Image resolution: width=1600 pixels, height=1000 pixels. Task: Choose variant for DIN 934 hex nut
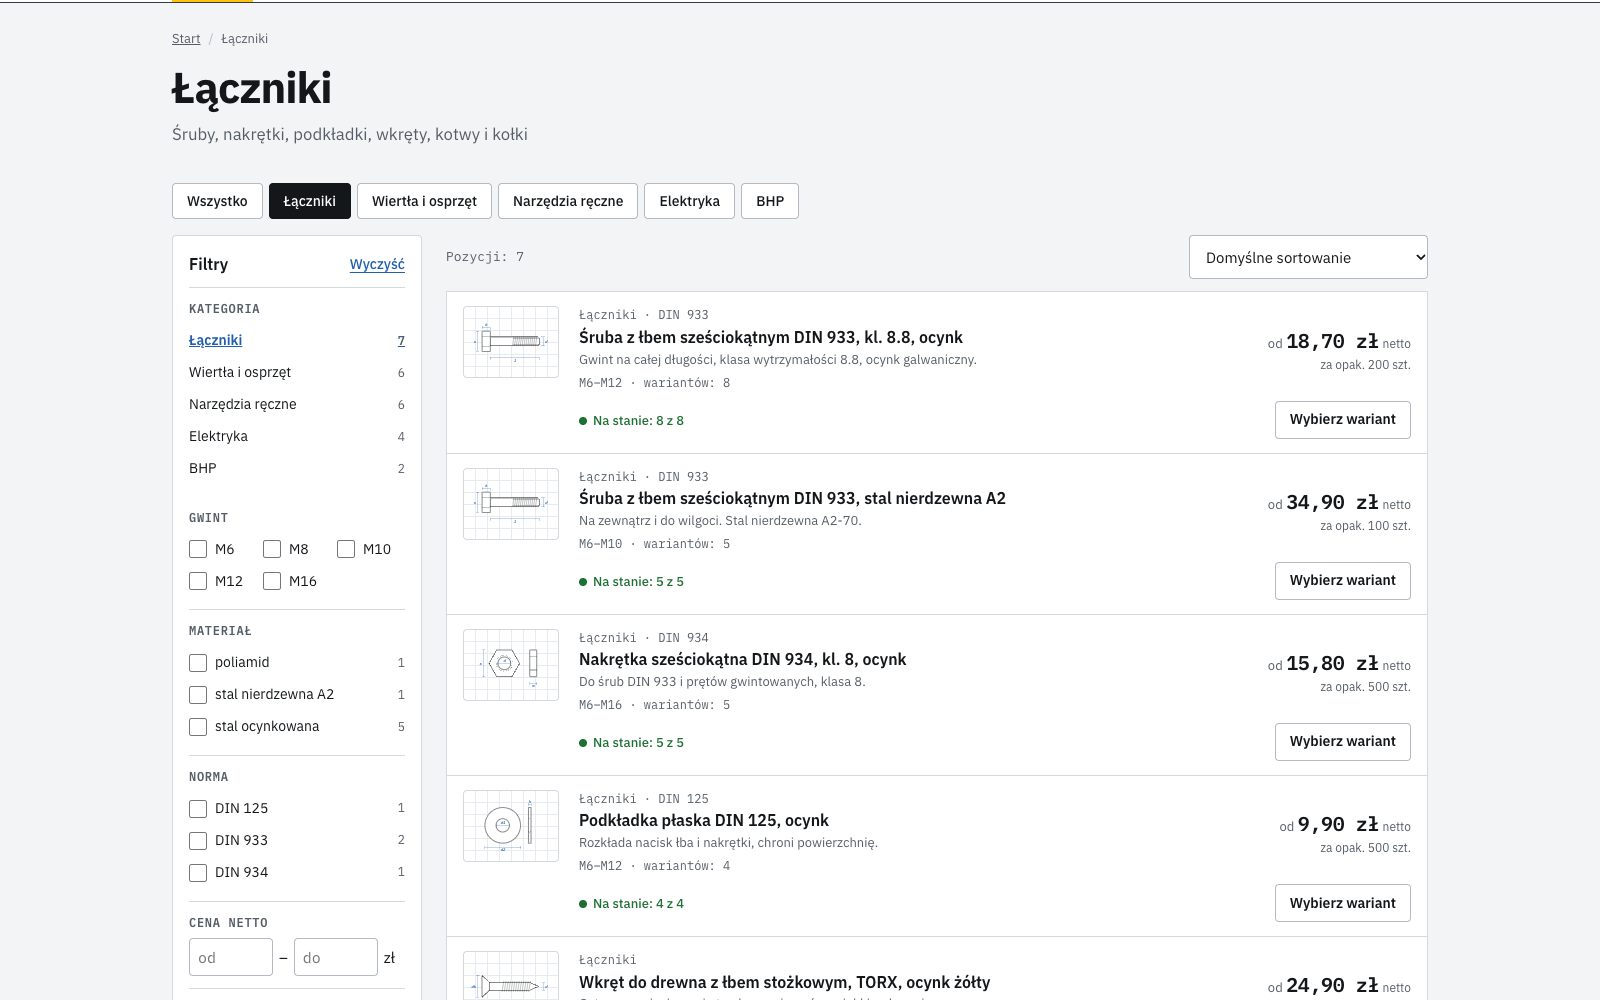1342,742
